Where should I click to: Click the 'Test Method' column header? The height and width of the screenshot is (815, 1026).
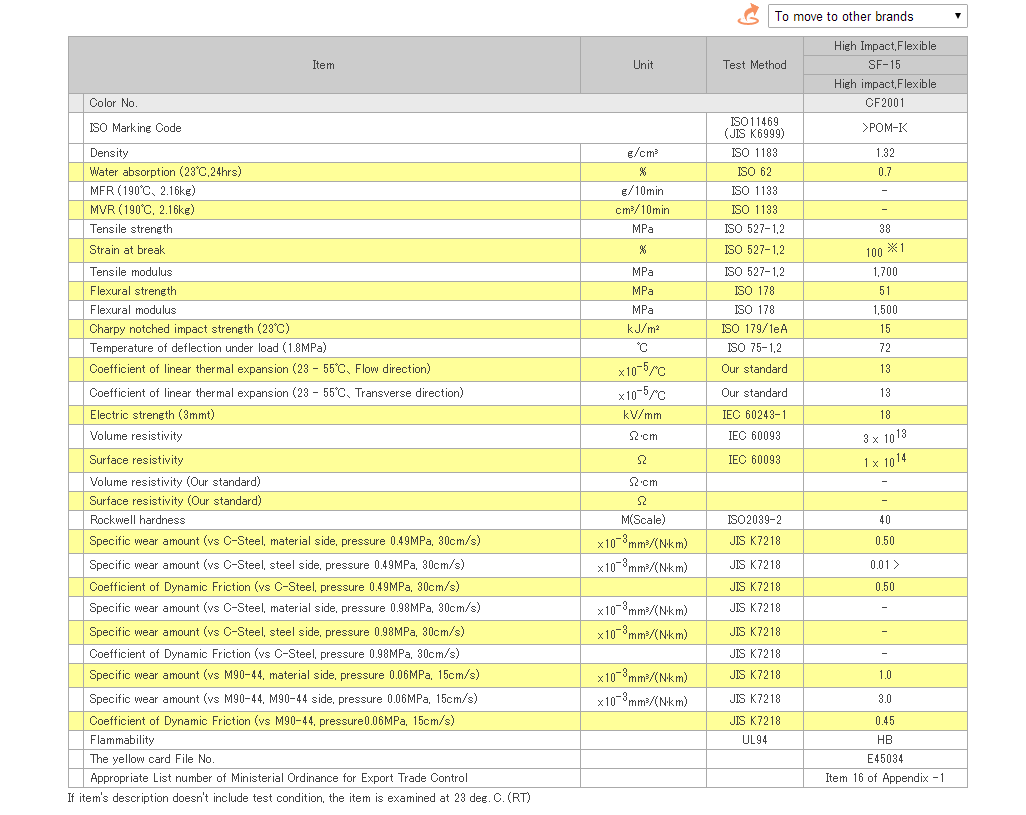(754, 65)
